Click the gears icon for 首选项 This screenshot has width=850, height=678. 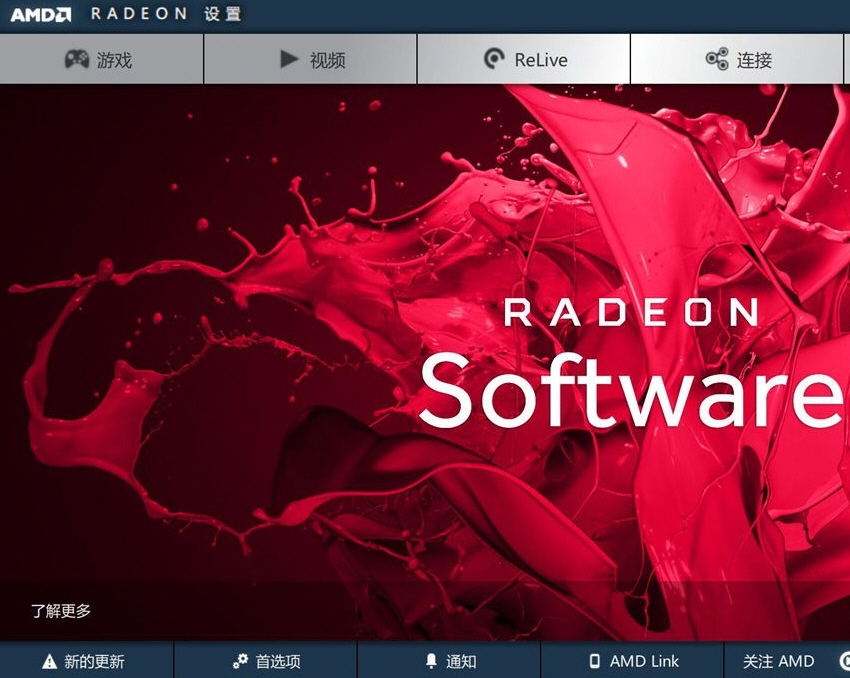(240, 661)
